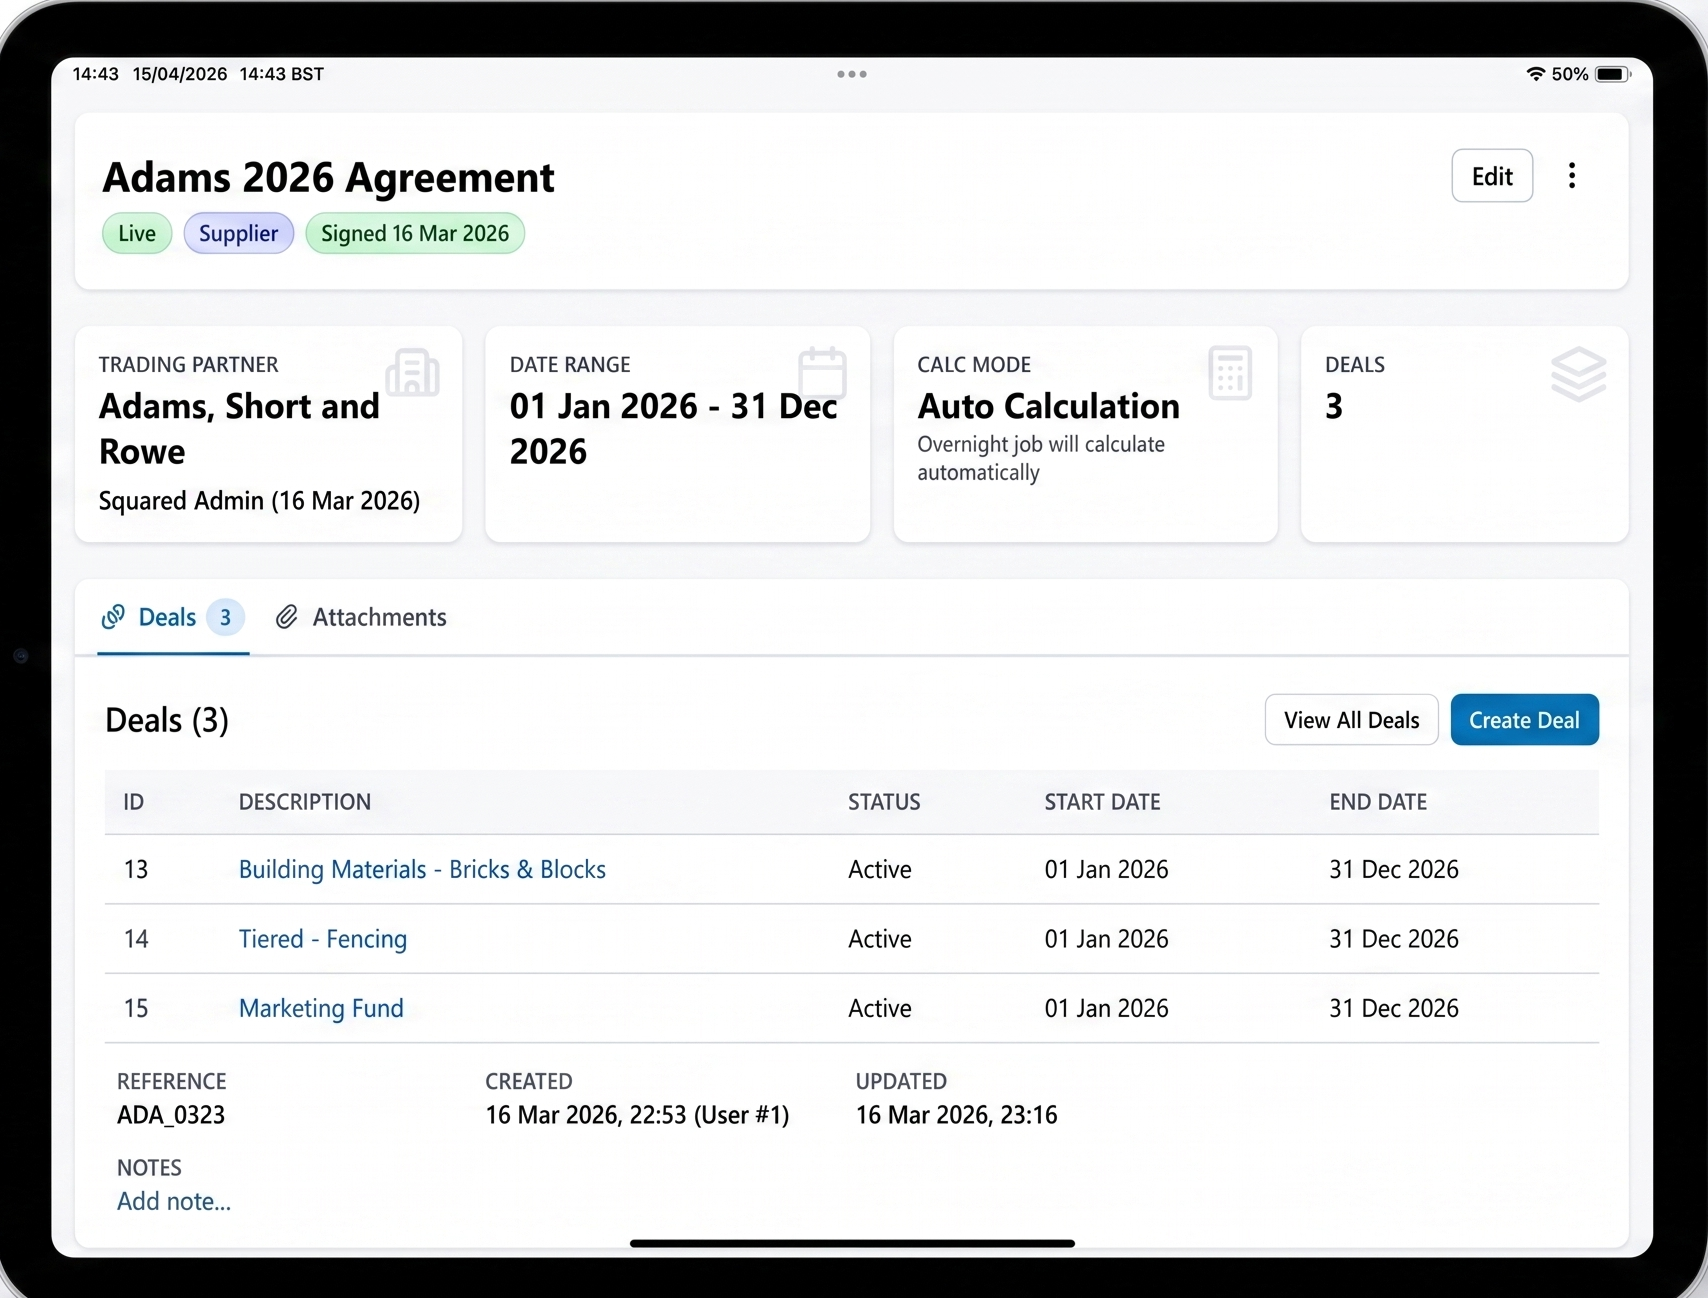Click the stacked layers icon on Deals card
This screenshot has height=1298, width=1708.
tap(1579, 373)
